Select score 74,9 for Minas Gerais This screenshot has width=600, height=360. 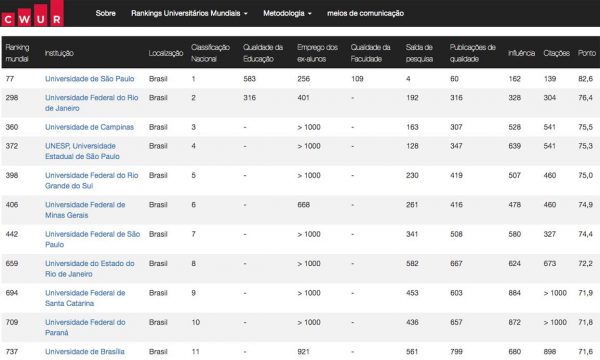point(585,205)
